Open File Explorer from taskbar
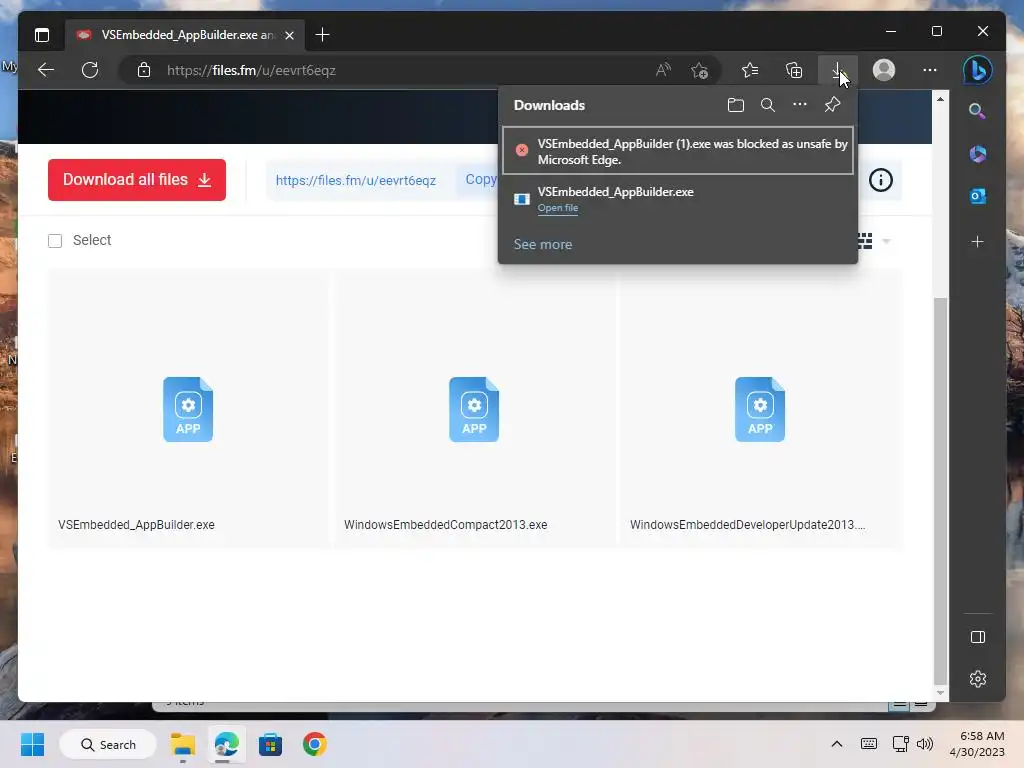The width and height of the screenshot is (1024, 768). pyautogui.click(x=183, y=744)
